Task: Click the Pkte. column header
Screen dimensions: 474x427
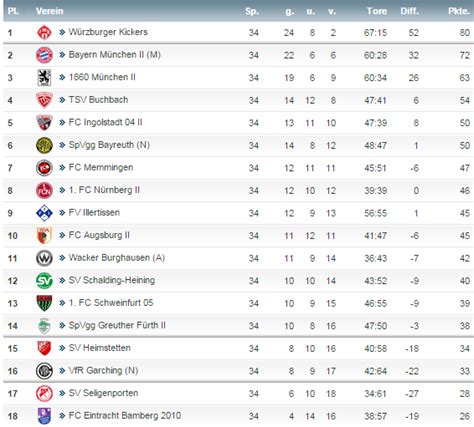Action: [459, 11]
